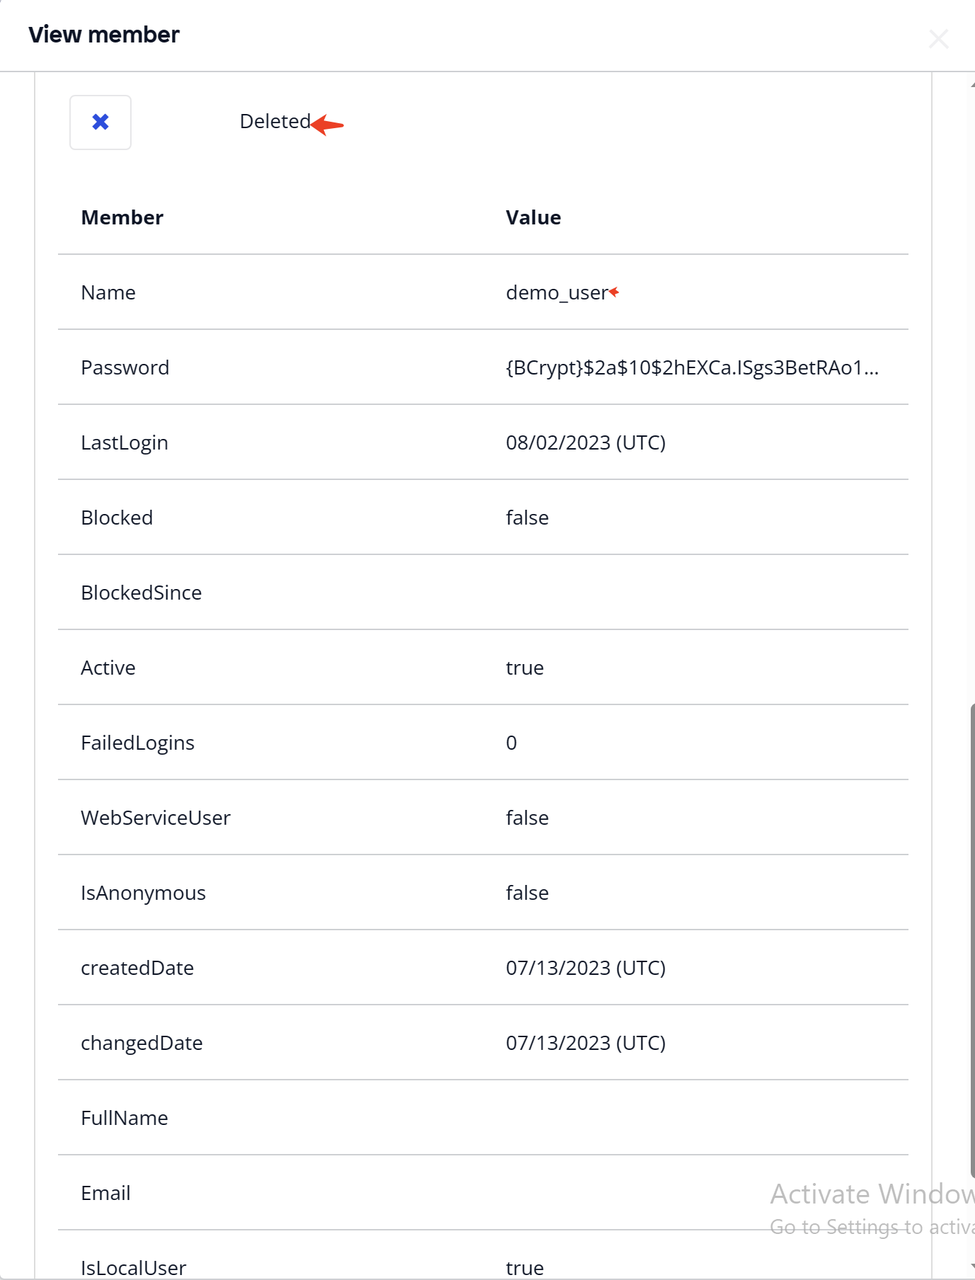Click the changedDate row label
Image resolution: width=975 pixels, height=1280 pixels.
click(142, 1042)
